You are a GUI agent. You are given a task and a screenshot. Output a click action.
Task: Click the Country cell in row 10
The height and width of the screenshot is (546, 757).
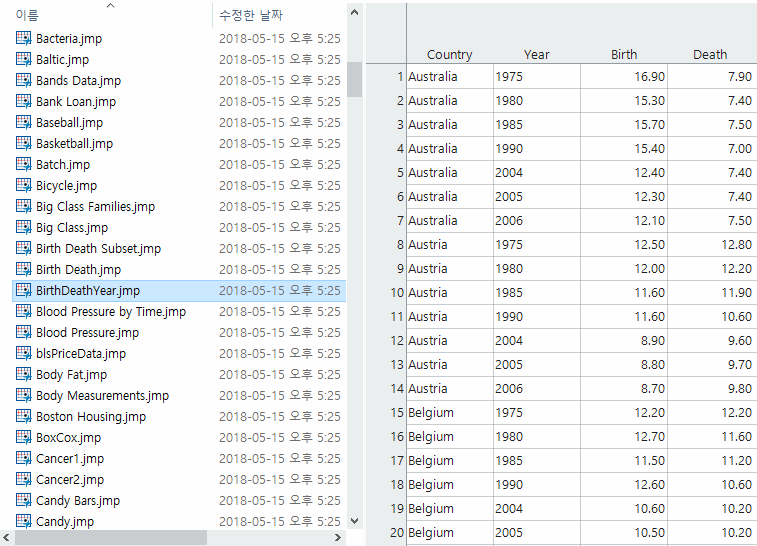pos(450,292)
